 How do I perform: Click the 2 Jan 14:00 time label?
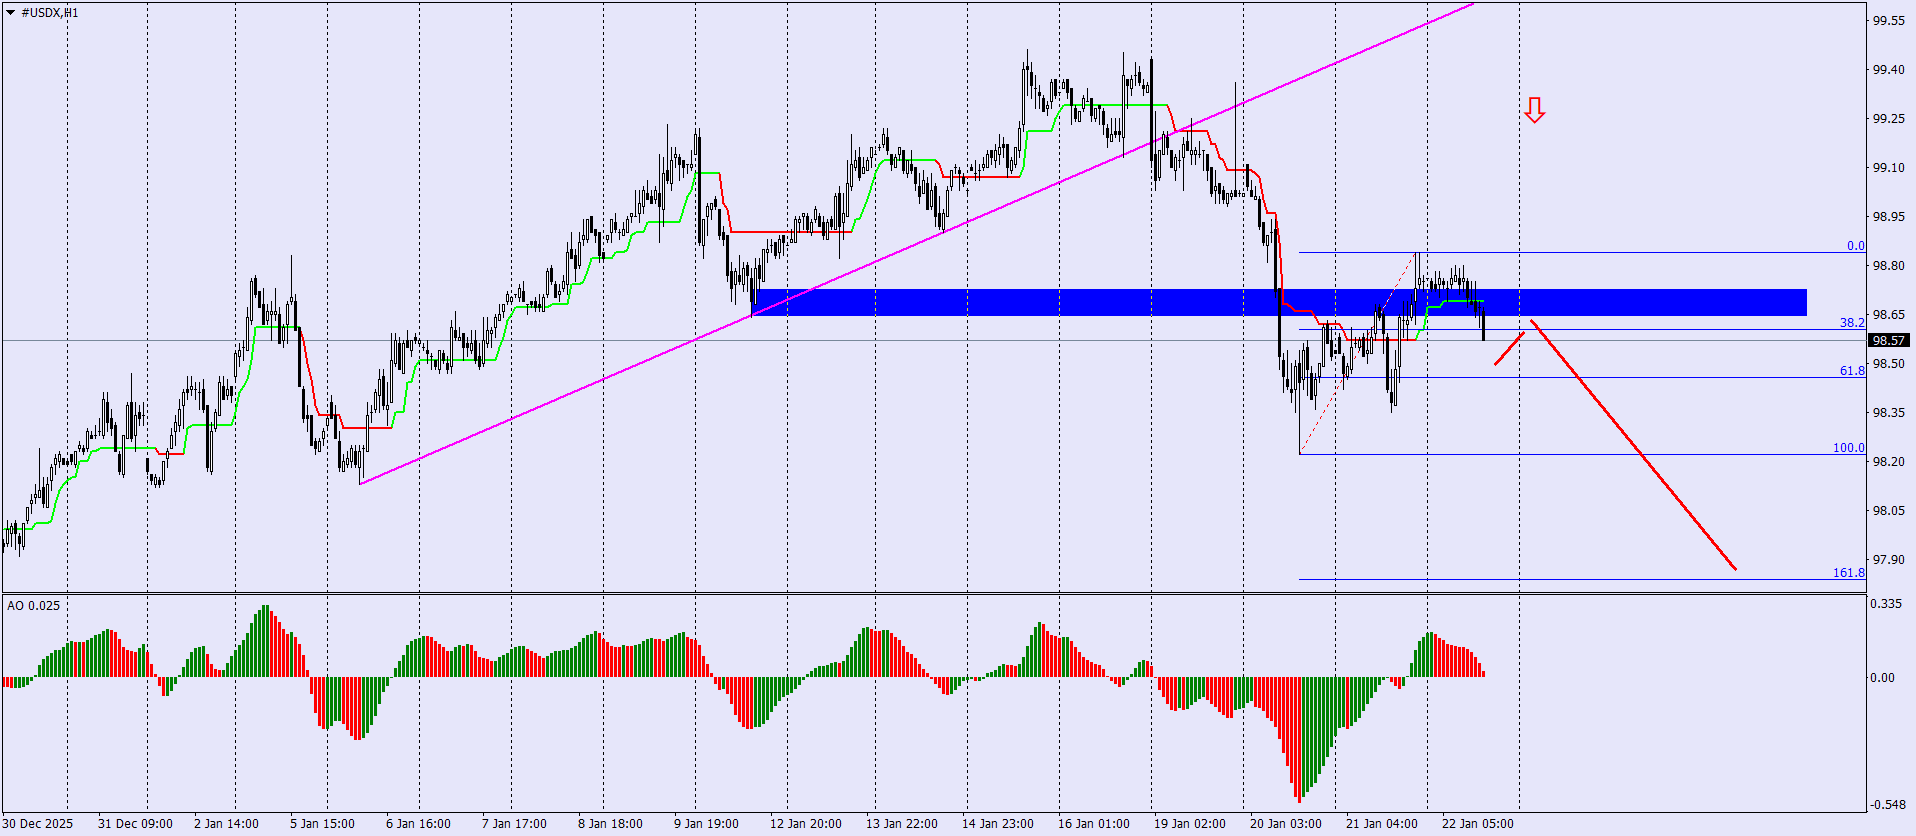[226, 824]
